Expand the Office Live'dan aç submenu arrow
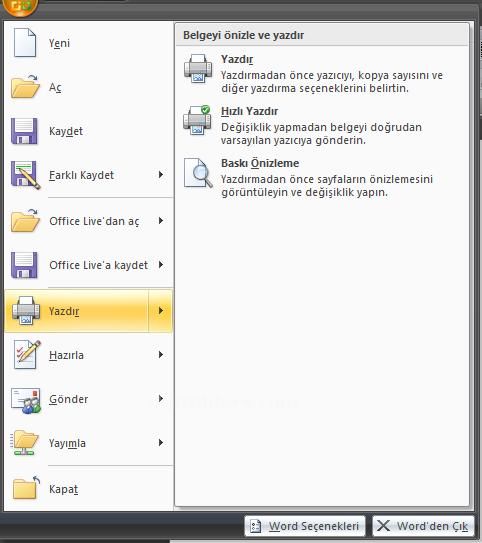Screen dimensions: 482x543 (161, 221)
